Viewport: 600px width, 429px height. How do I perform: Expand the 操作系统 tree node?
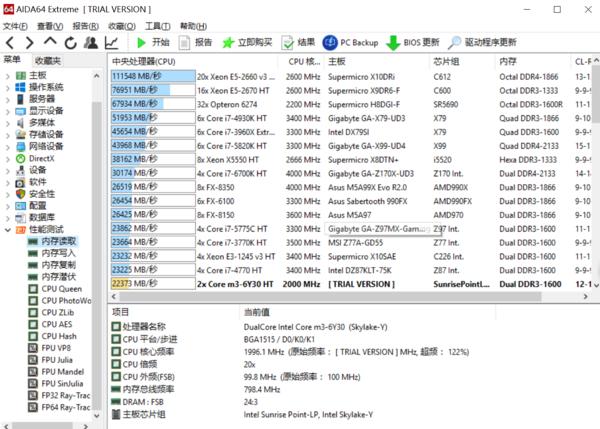(8, 88)
